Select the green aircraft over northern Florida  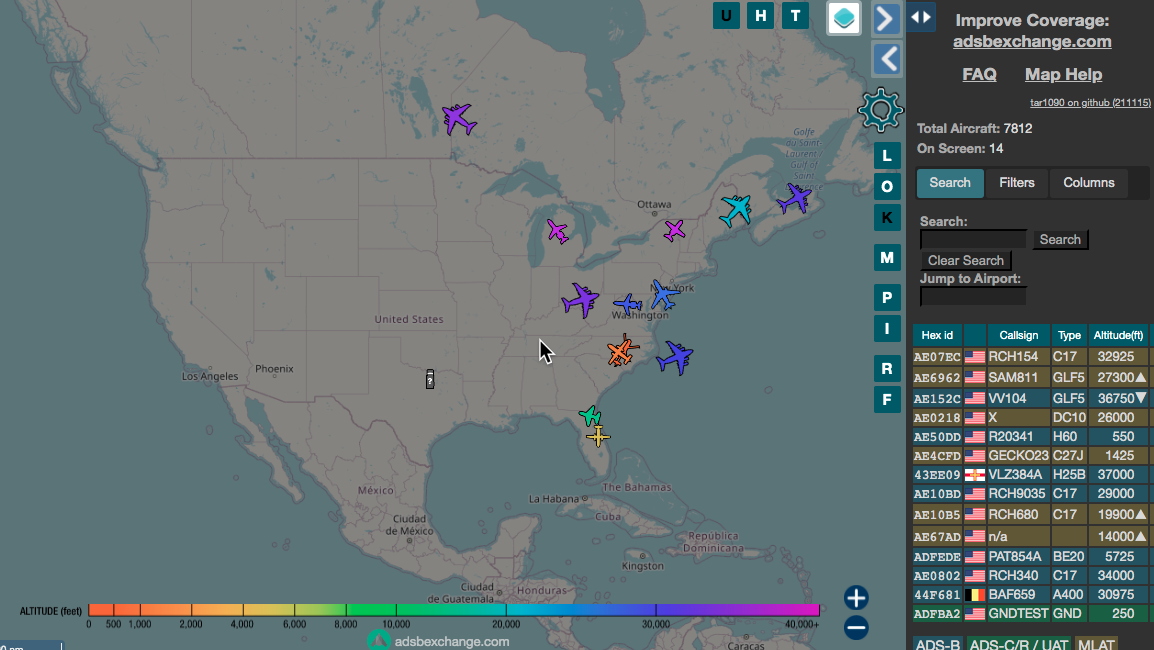pos(590,417)
